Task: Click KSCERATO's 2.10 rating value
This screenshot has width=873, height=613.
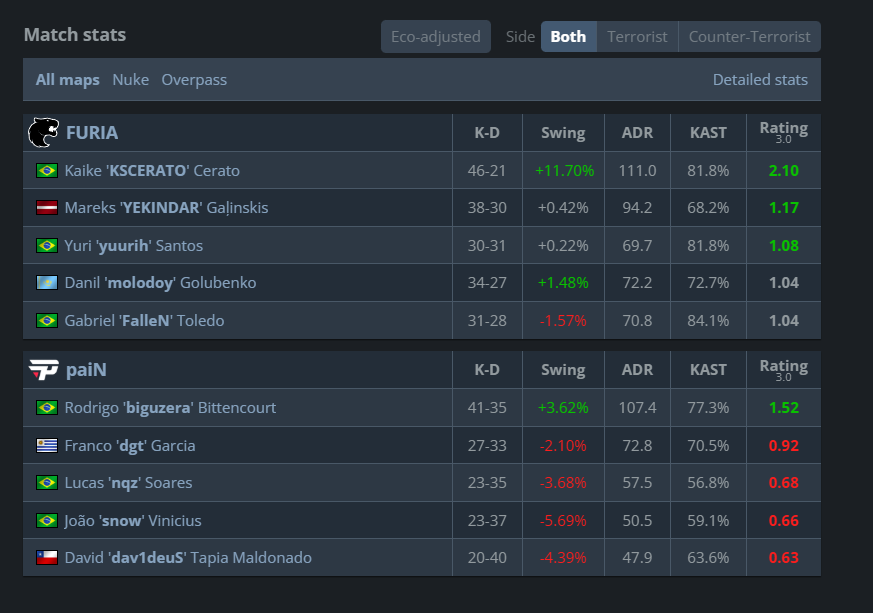Action: pos(783,170)
